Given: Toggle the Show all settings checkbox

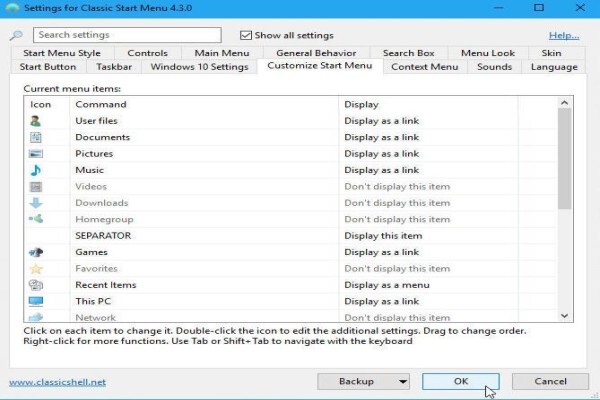Looking at the screenshot, I should click(x=246, y=35).
